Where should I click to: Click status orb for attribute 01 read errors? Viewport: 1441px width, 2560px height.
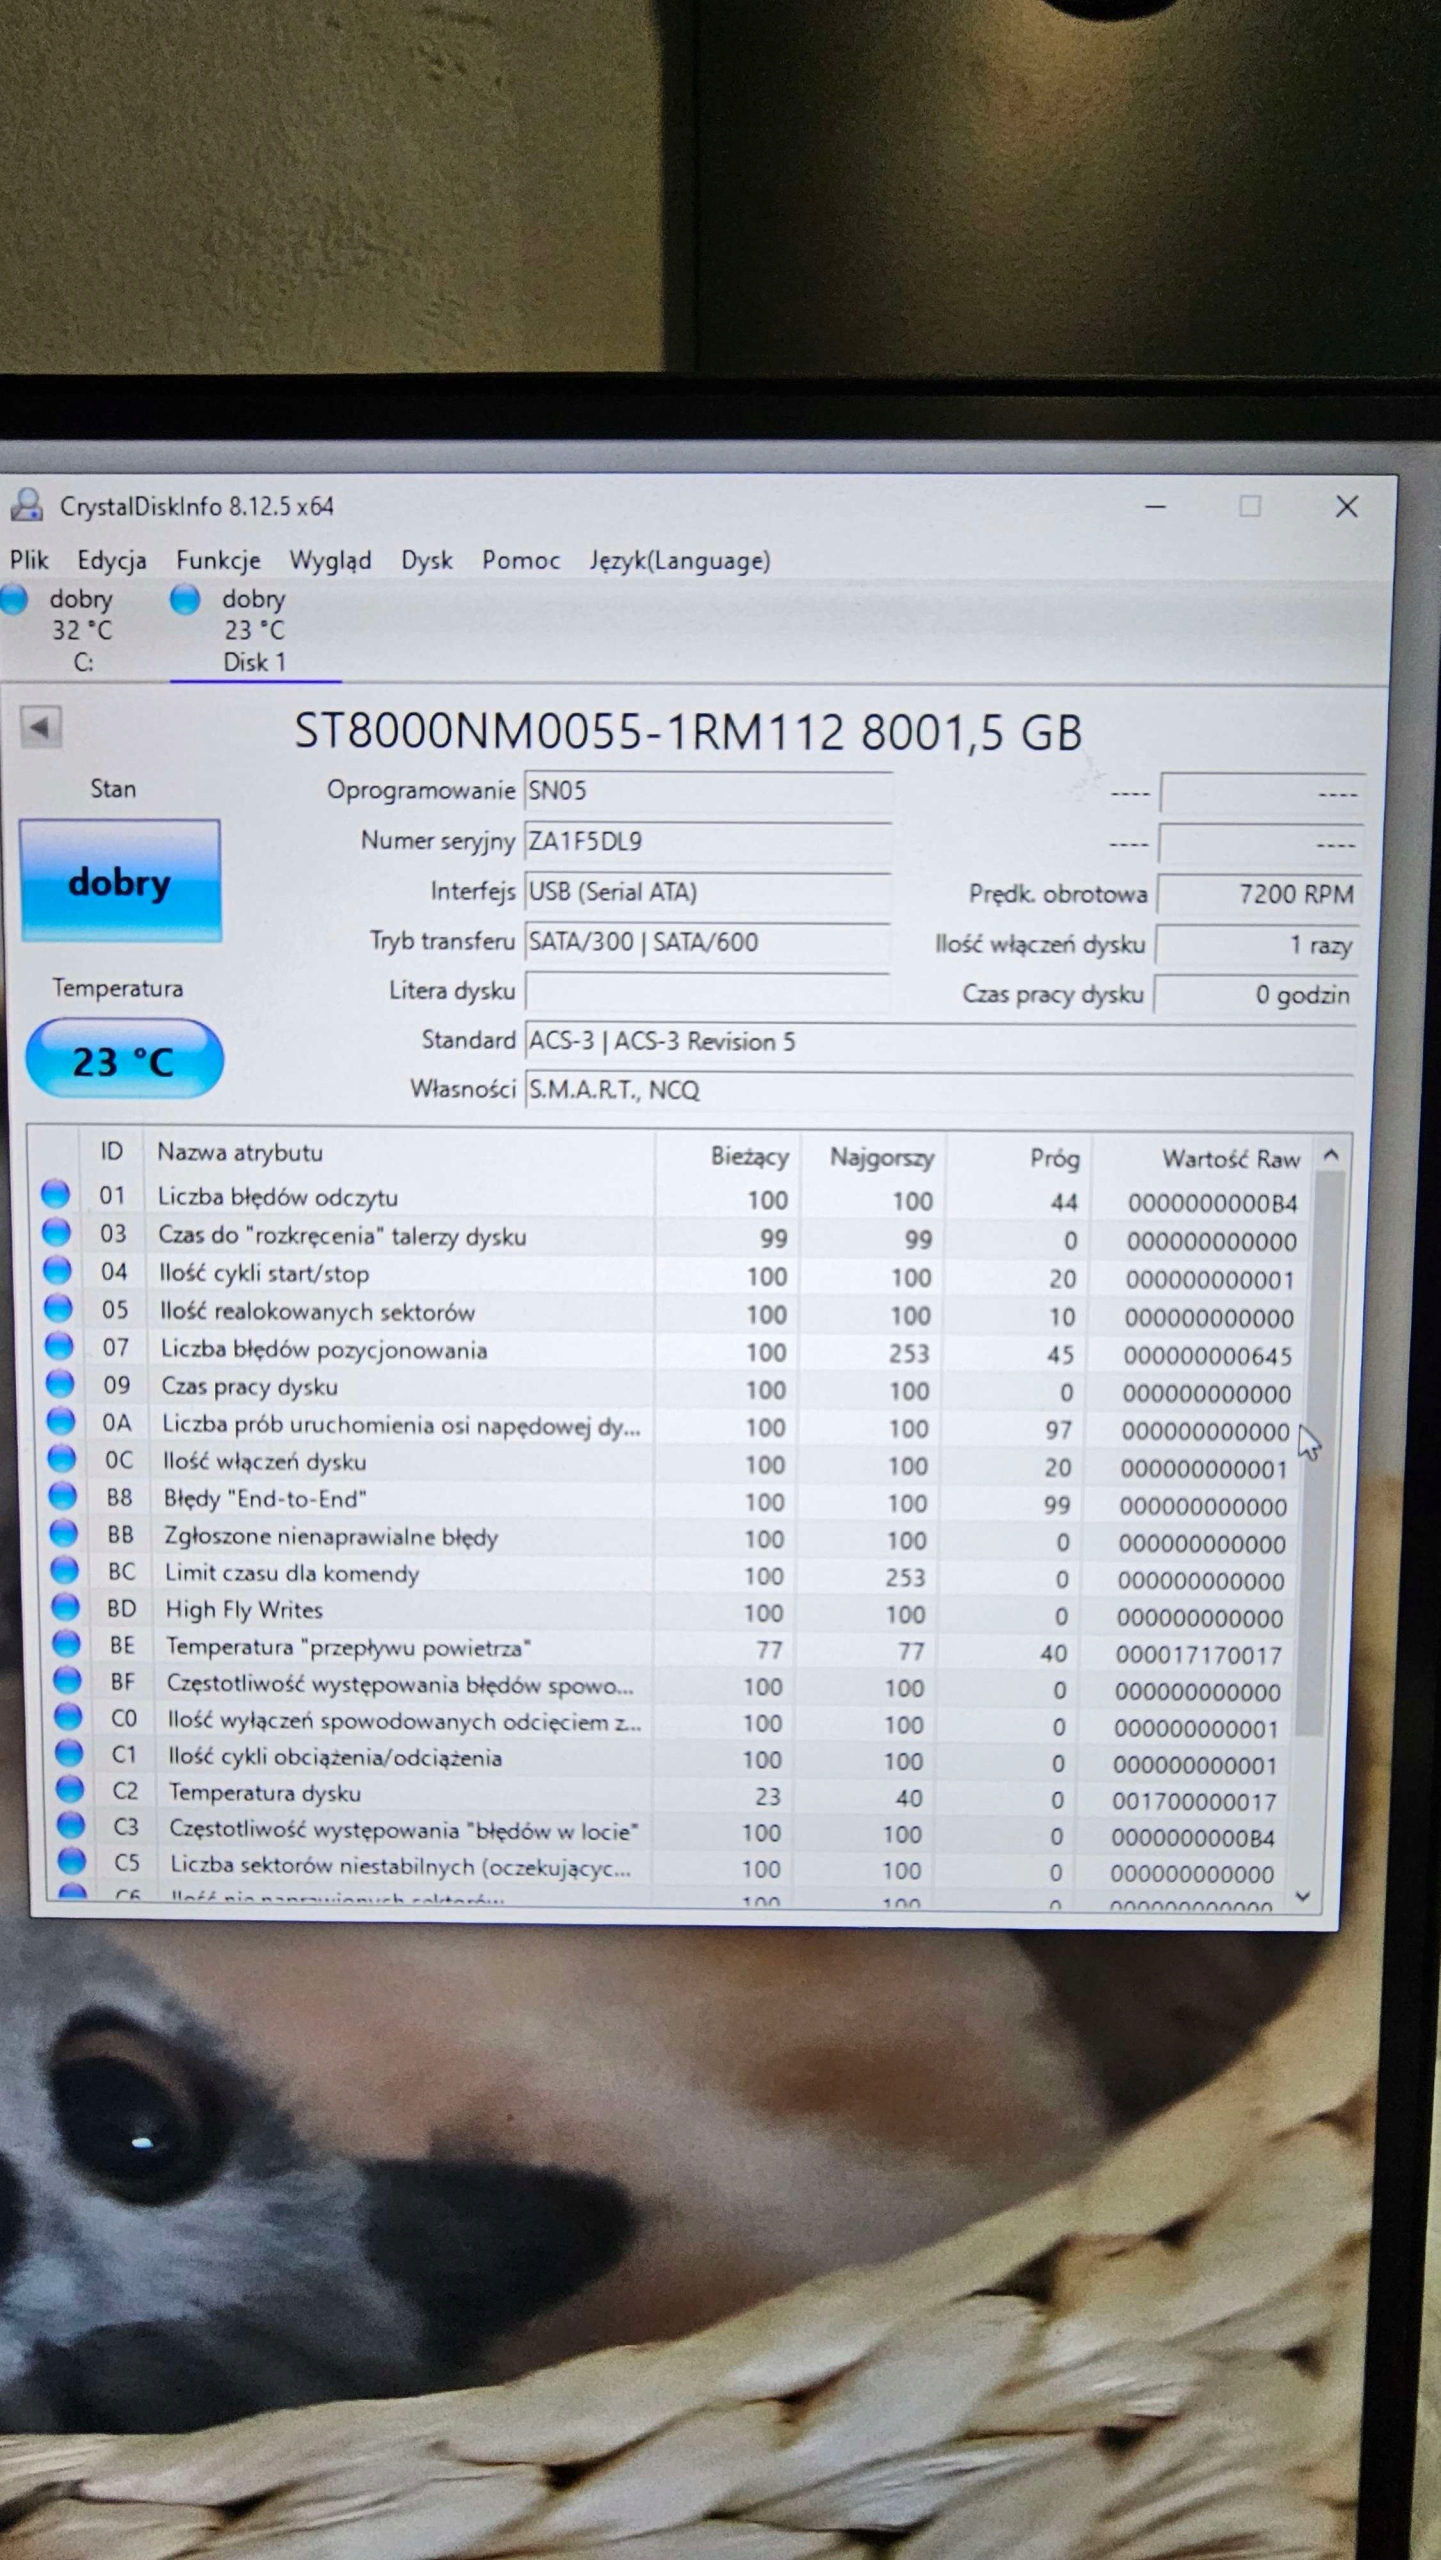click(x=55, y=1194)
